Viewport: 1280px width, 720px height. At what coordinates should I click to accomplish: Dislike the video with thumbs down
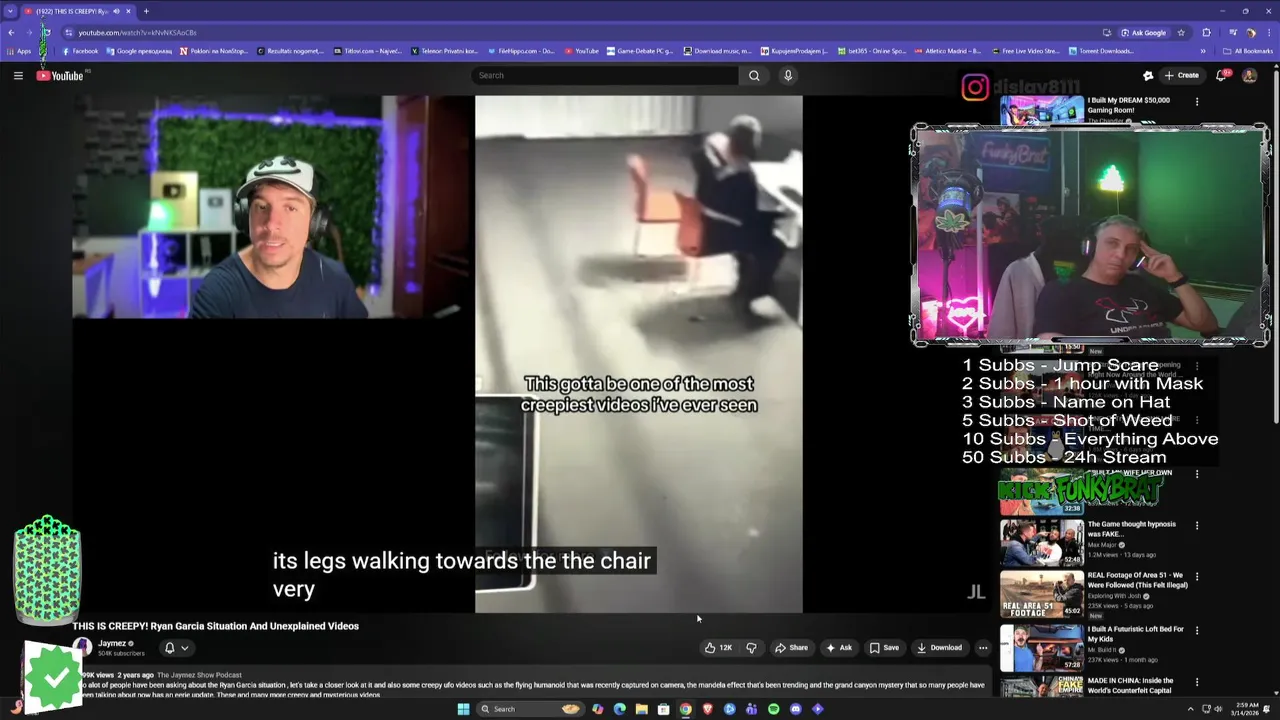pyautogui.click(x=751, y=647)
